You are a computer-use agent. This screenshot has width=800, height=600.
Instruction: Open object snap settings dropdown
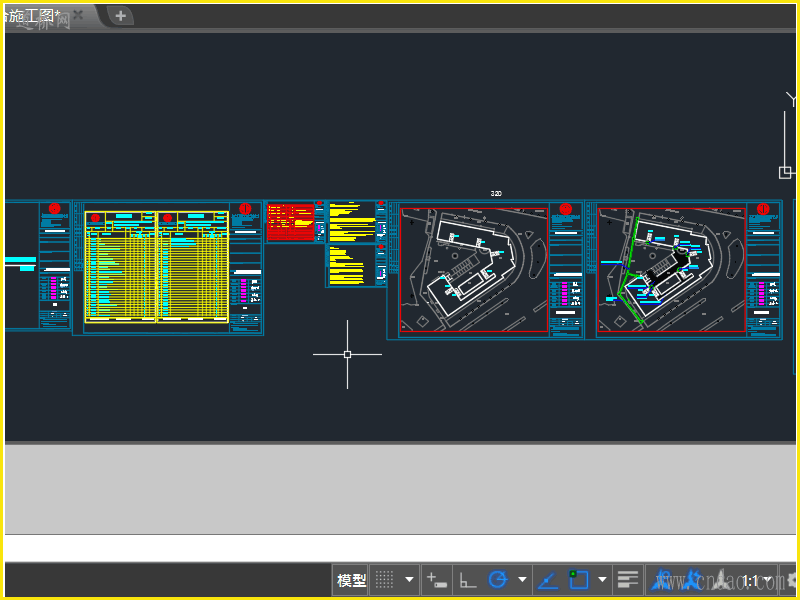tap(602, 580)
